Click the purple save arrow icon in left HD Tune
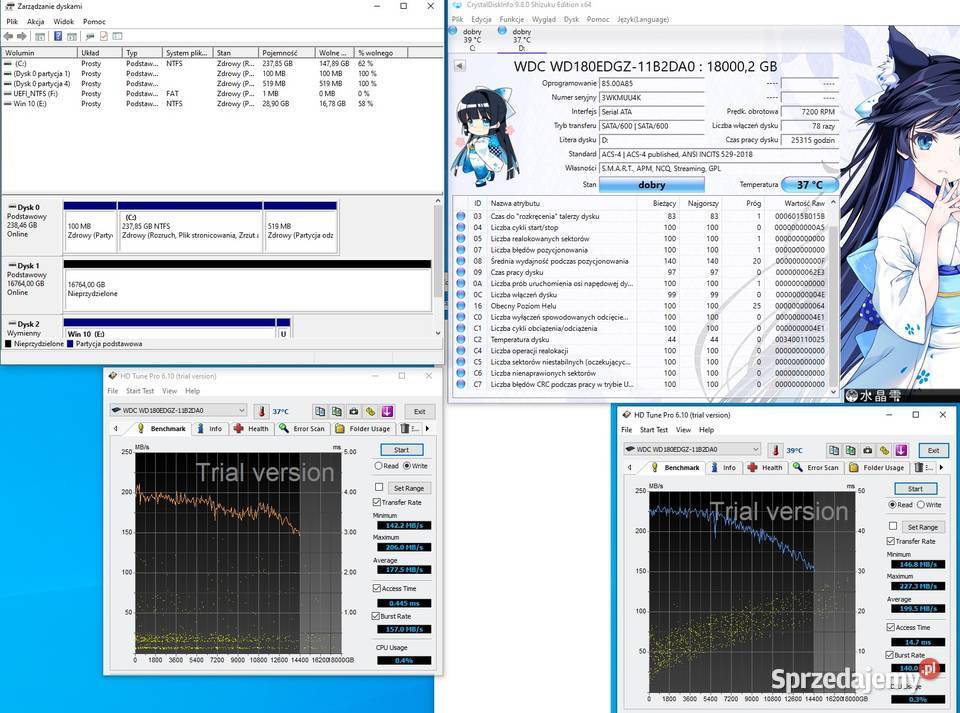Viewport: 960px width, 713px height. coord(387,411)
